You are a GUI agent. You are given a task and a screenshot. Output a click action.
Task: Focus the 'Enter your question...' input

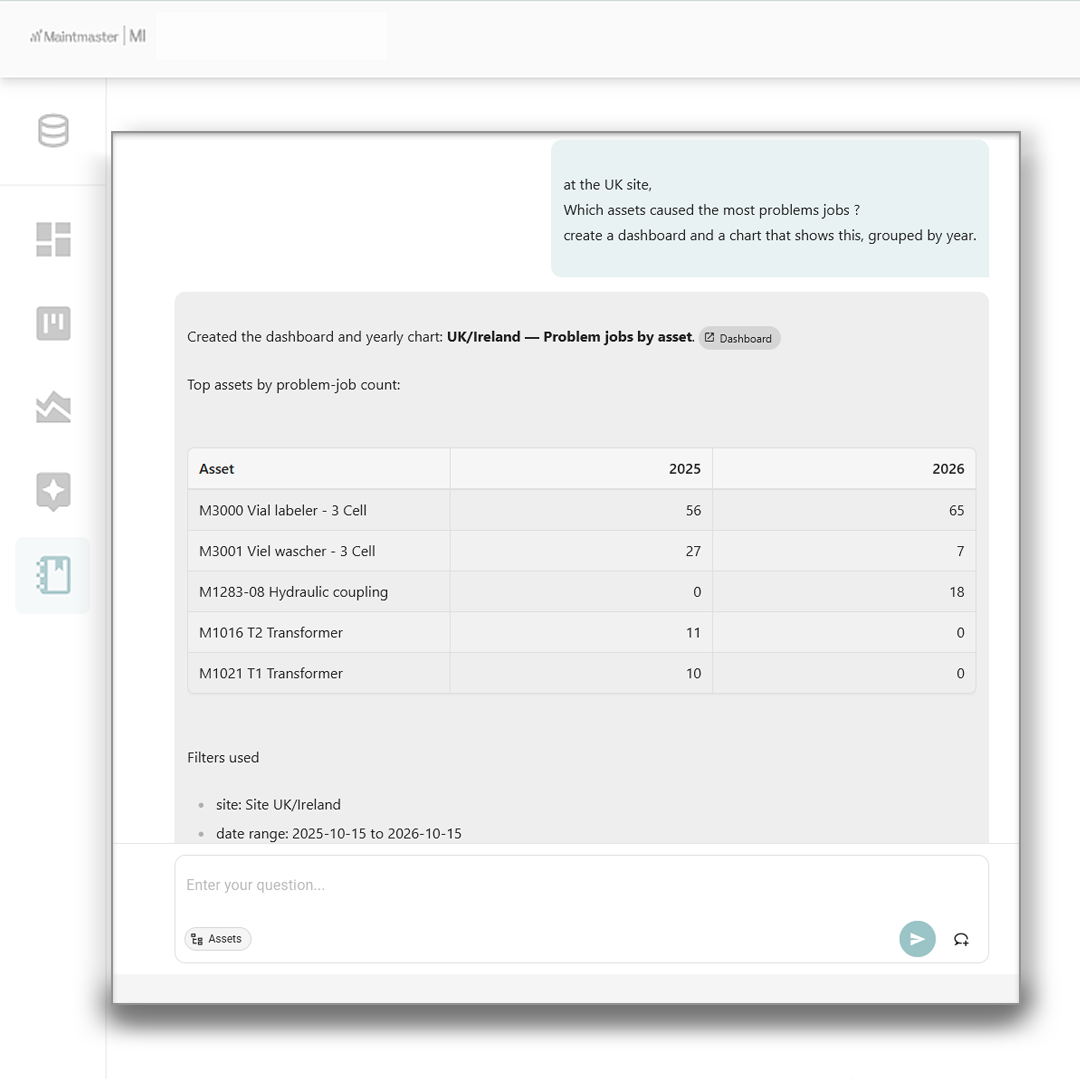click(581, 885)
